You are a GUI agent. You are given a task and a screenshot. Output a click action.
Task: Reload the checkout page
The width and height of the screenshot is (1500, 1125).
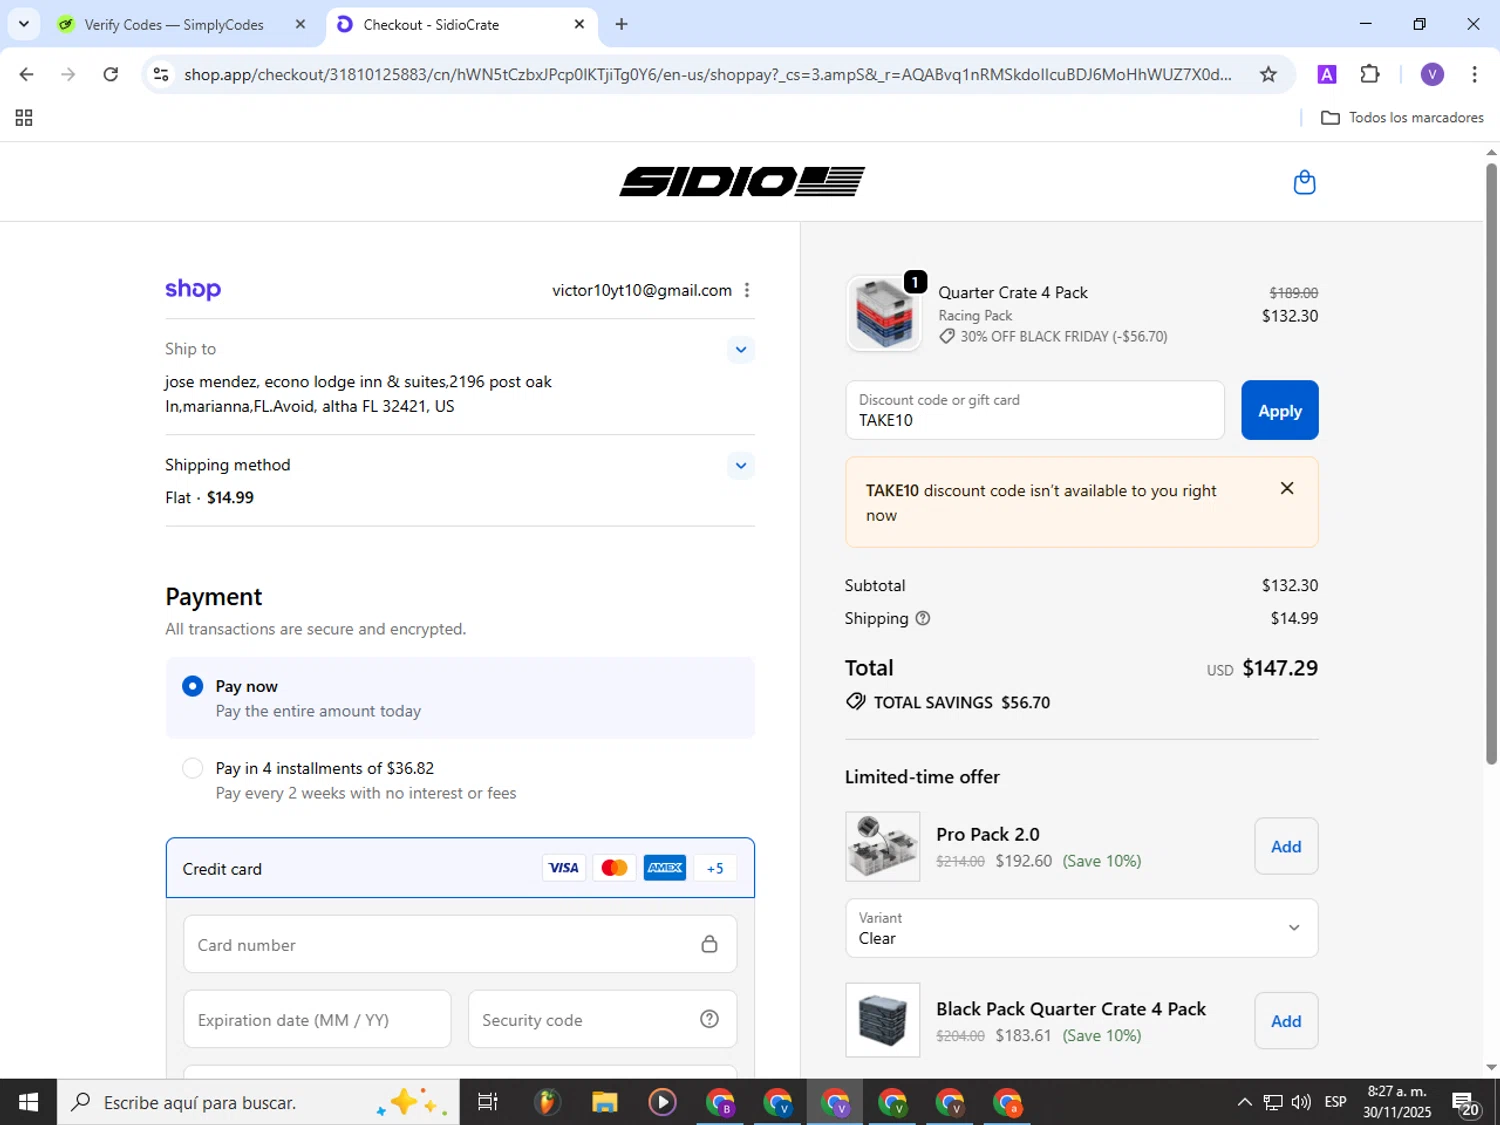(111, 74)
